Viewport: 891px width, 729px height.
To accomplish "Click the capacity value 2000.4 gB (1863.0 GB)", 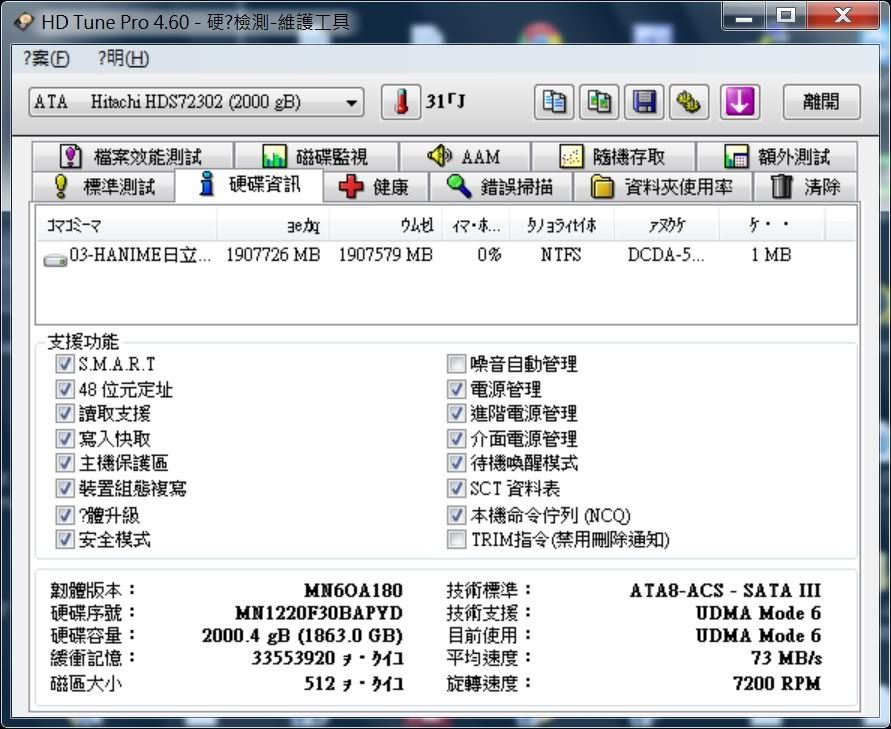I will point(302,635).
